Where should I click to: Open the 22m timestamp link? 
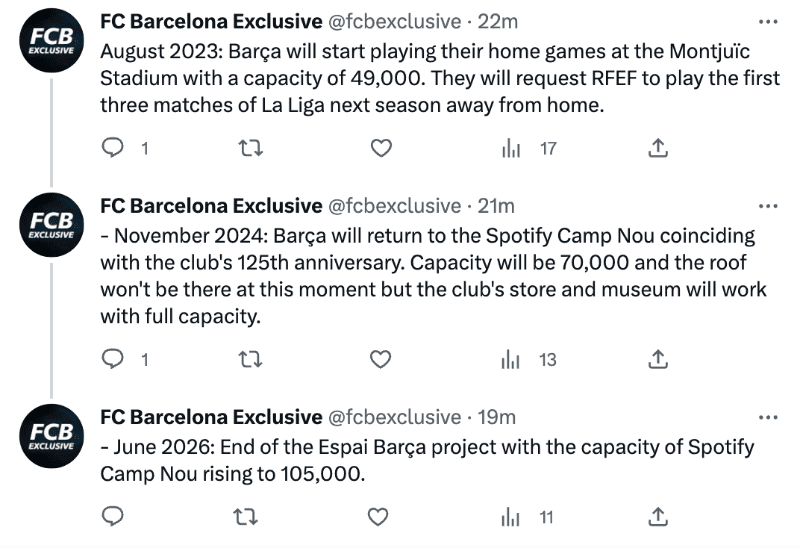click(498, 21)
